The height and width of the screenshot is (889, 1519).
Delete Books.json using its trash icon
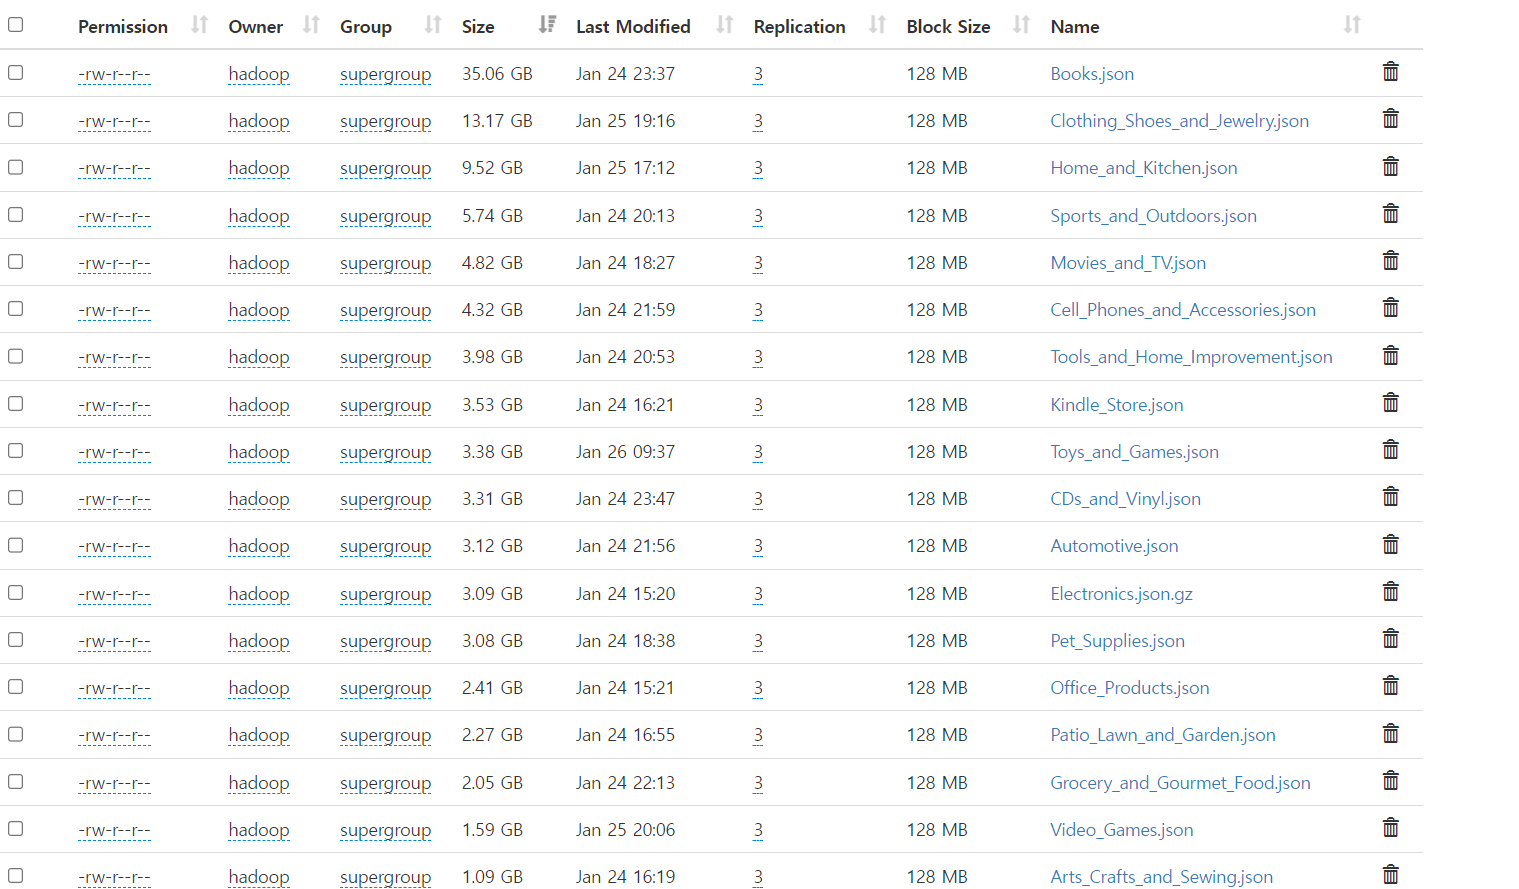coord(1391,72)
